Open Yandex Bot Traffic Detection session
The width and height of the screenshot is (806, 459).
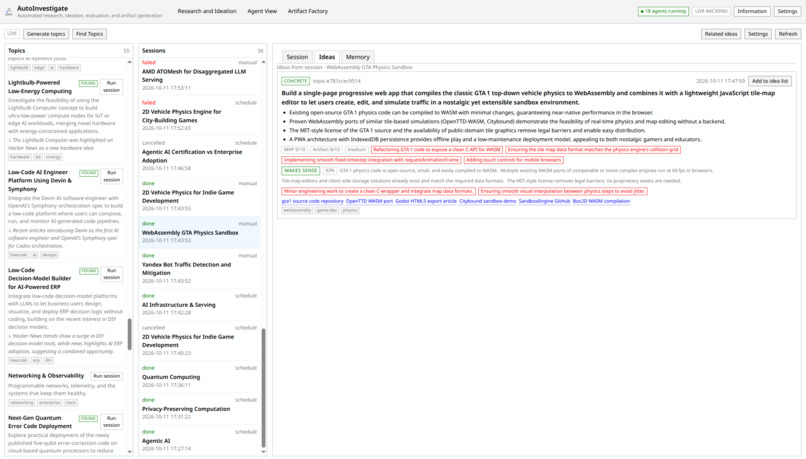tap(199, 269)
